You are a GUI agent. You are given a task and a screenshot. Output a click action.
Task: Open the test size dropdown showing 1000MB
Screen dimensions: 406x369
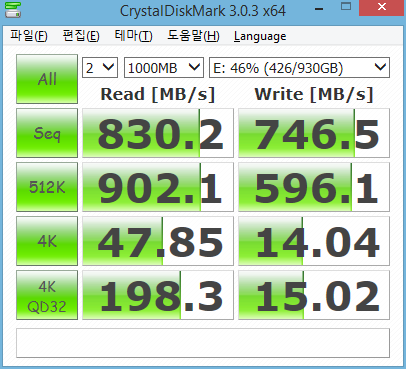click(164, 68)
